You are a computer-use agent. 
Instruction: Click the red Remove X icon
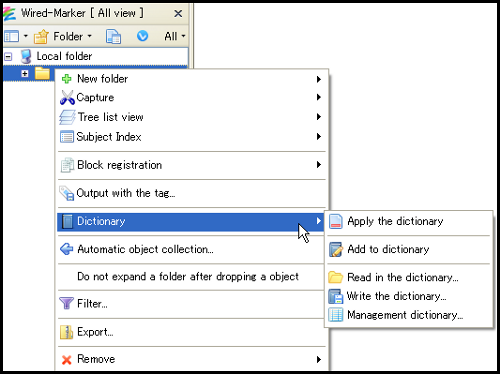coord(67,360)
